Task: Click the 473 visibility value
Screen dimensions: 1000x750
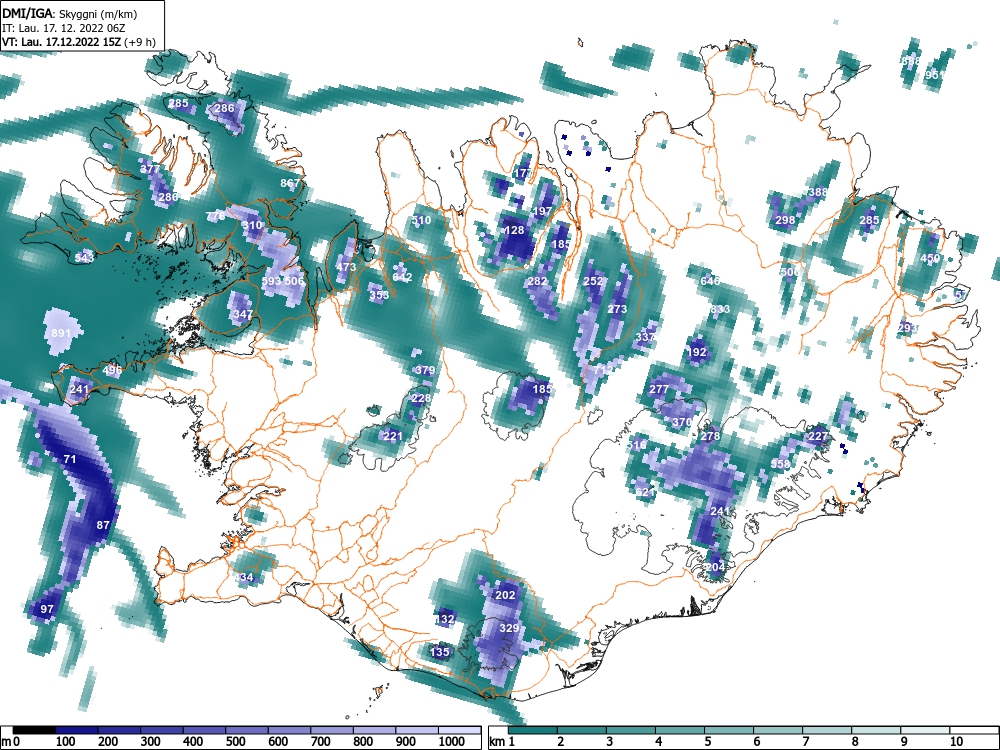Action: tap(346, 267)
